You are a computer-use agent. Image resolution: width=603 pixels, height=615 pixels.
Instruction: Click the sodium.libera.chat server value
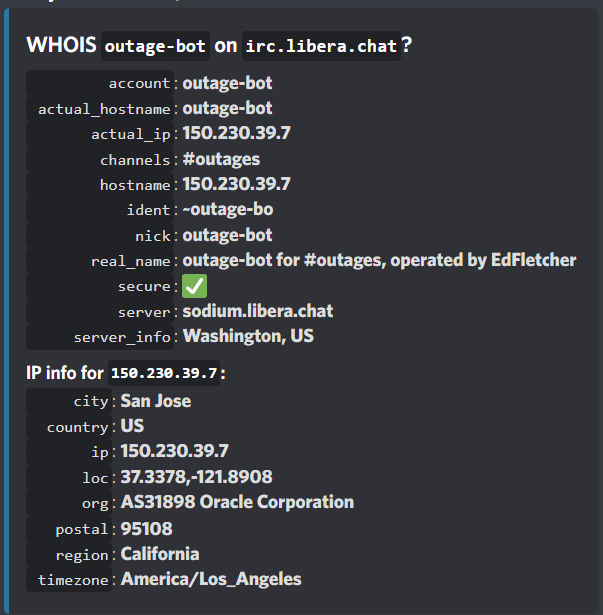pos(258,311)
